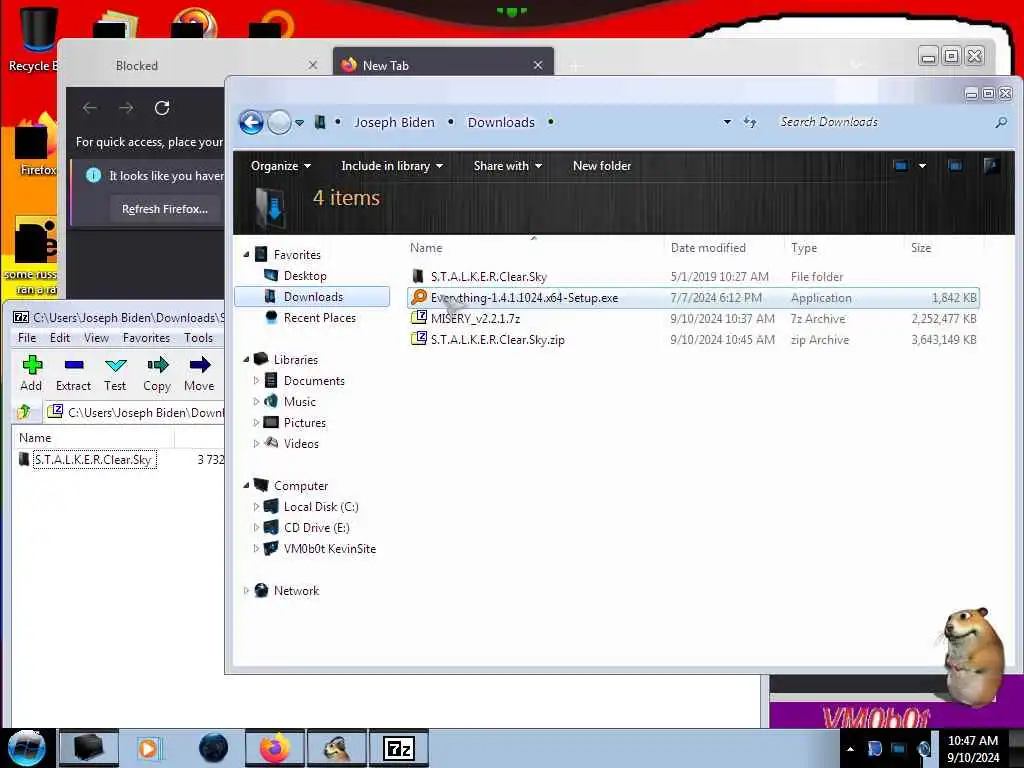Open 7-Zip Favorites menu
1024x768 pixels.
click(x=146, y=338)
